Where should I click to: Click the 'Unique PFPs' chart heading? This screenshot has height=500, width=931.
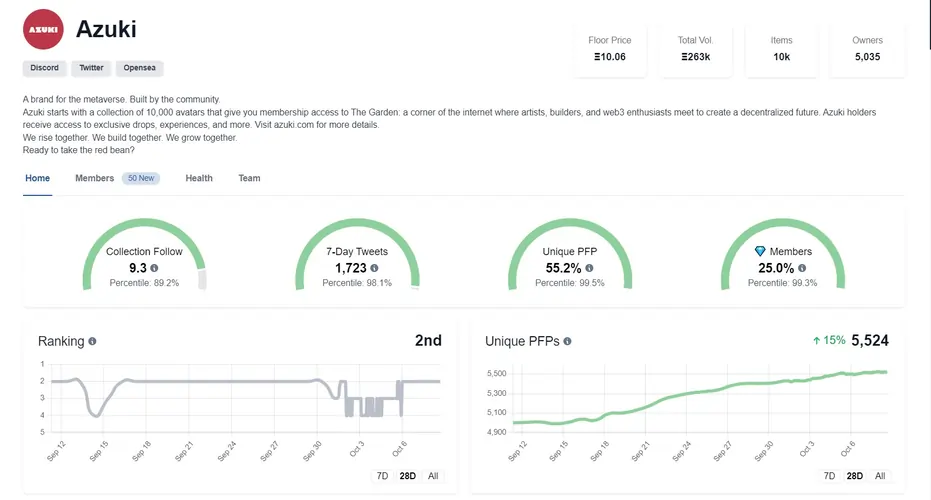point(522,341)
